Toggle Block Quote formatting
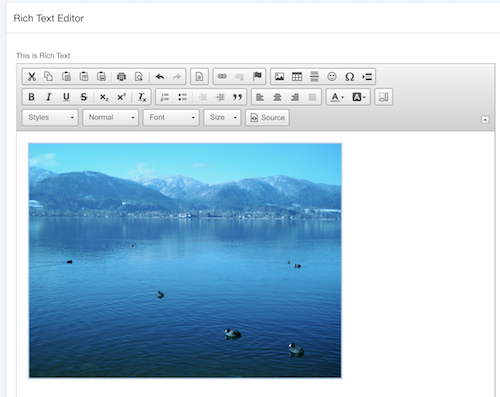This screenshot has width=500, height=397. coord(237,97)
